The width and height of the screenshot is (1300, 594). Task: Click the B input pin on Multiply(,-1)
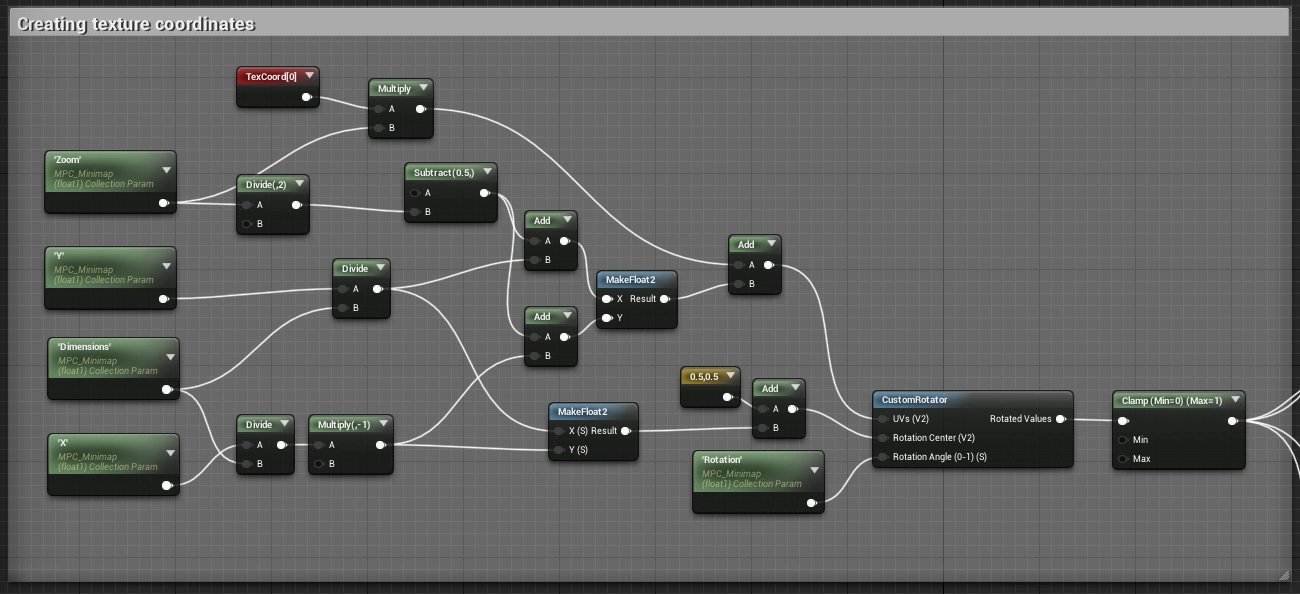[x=318, y=464]
